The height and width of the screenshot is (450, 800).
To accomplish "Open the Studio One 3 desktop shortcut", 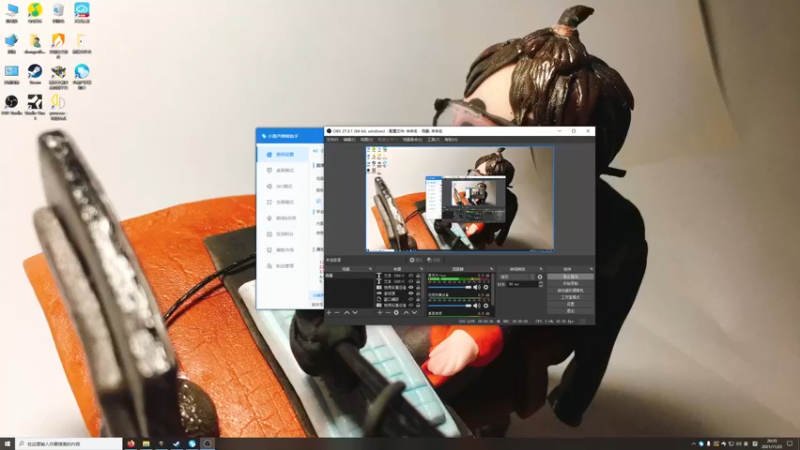I will point(35,106).
